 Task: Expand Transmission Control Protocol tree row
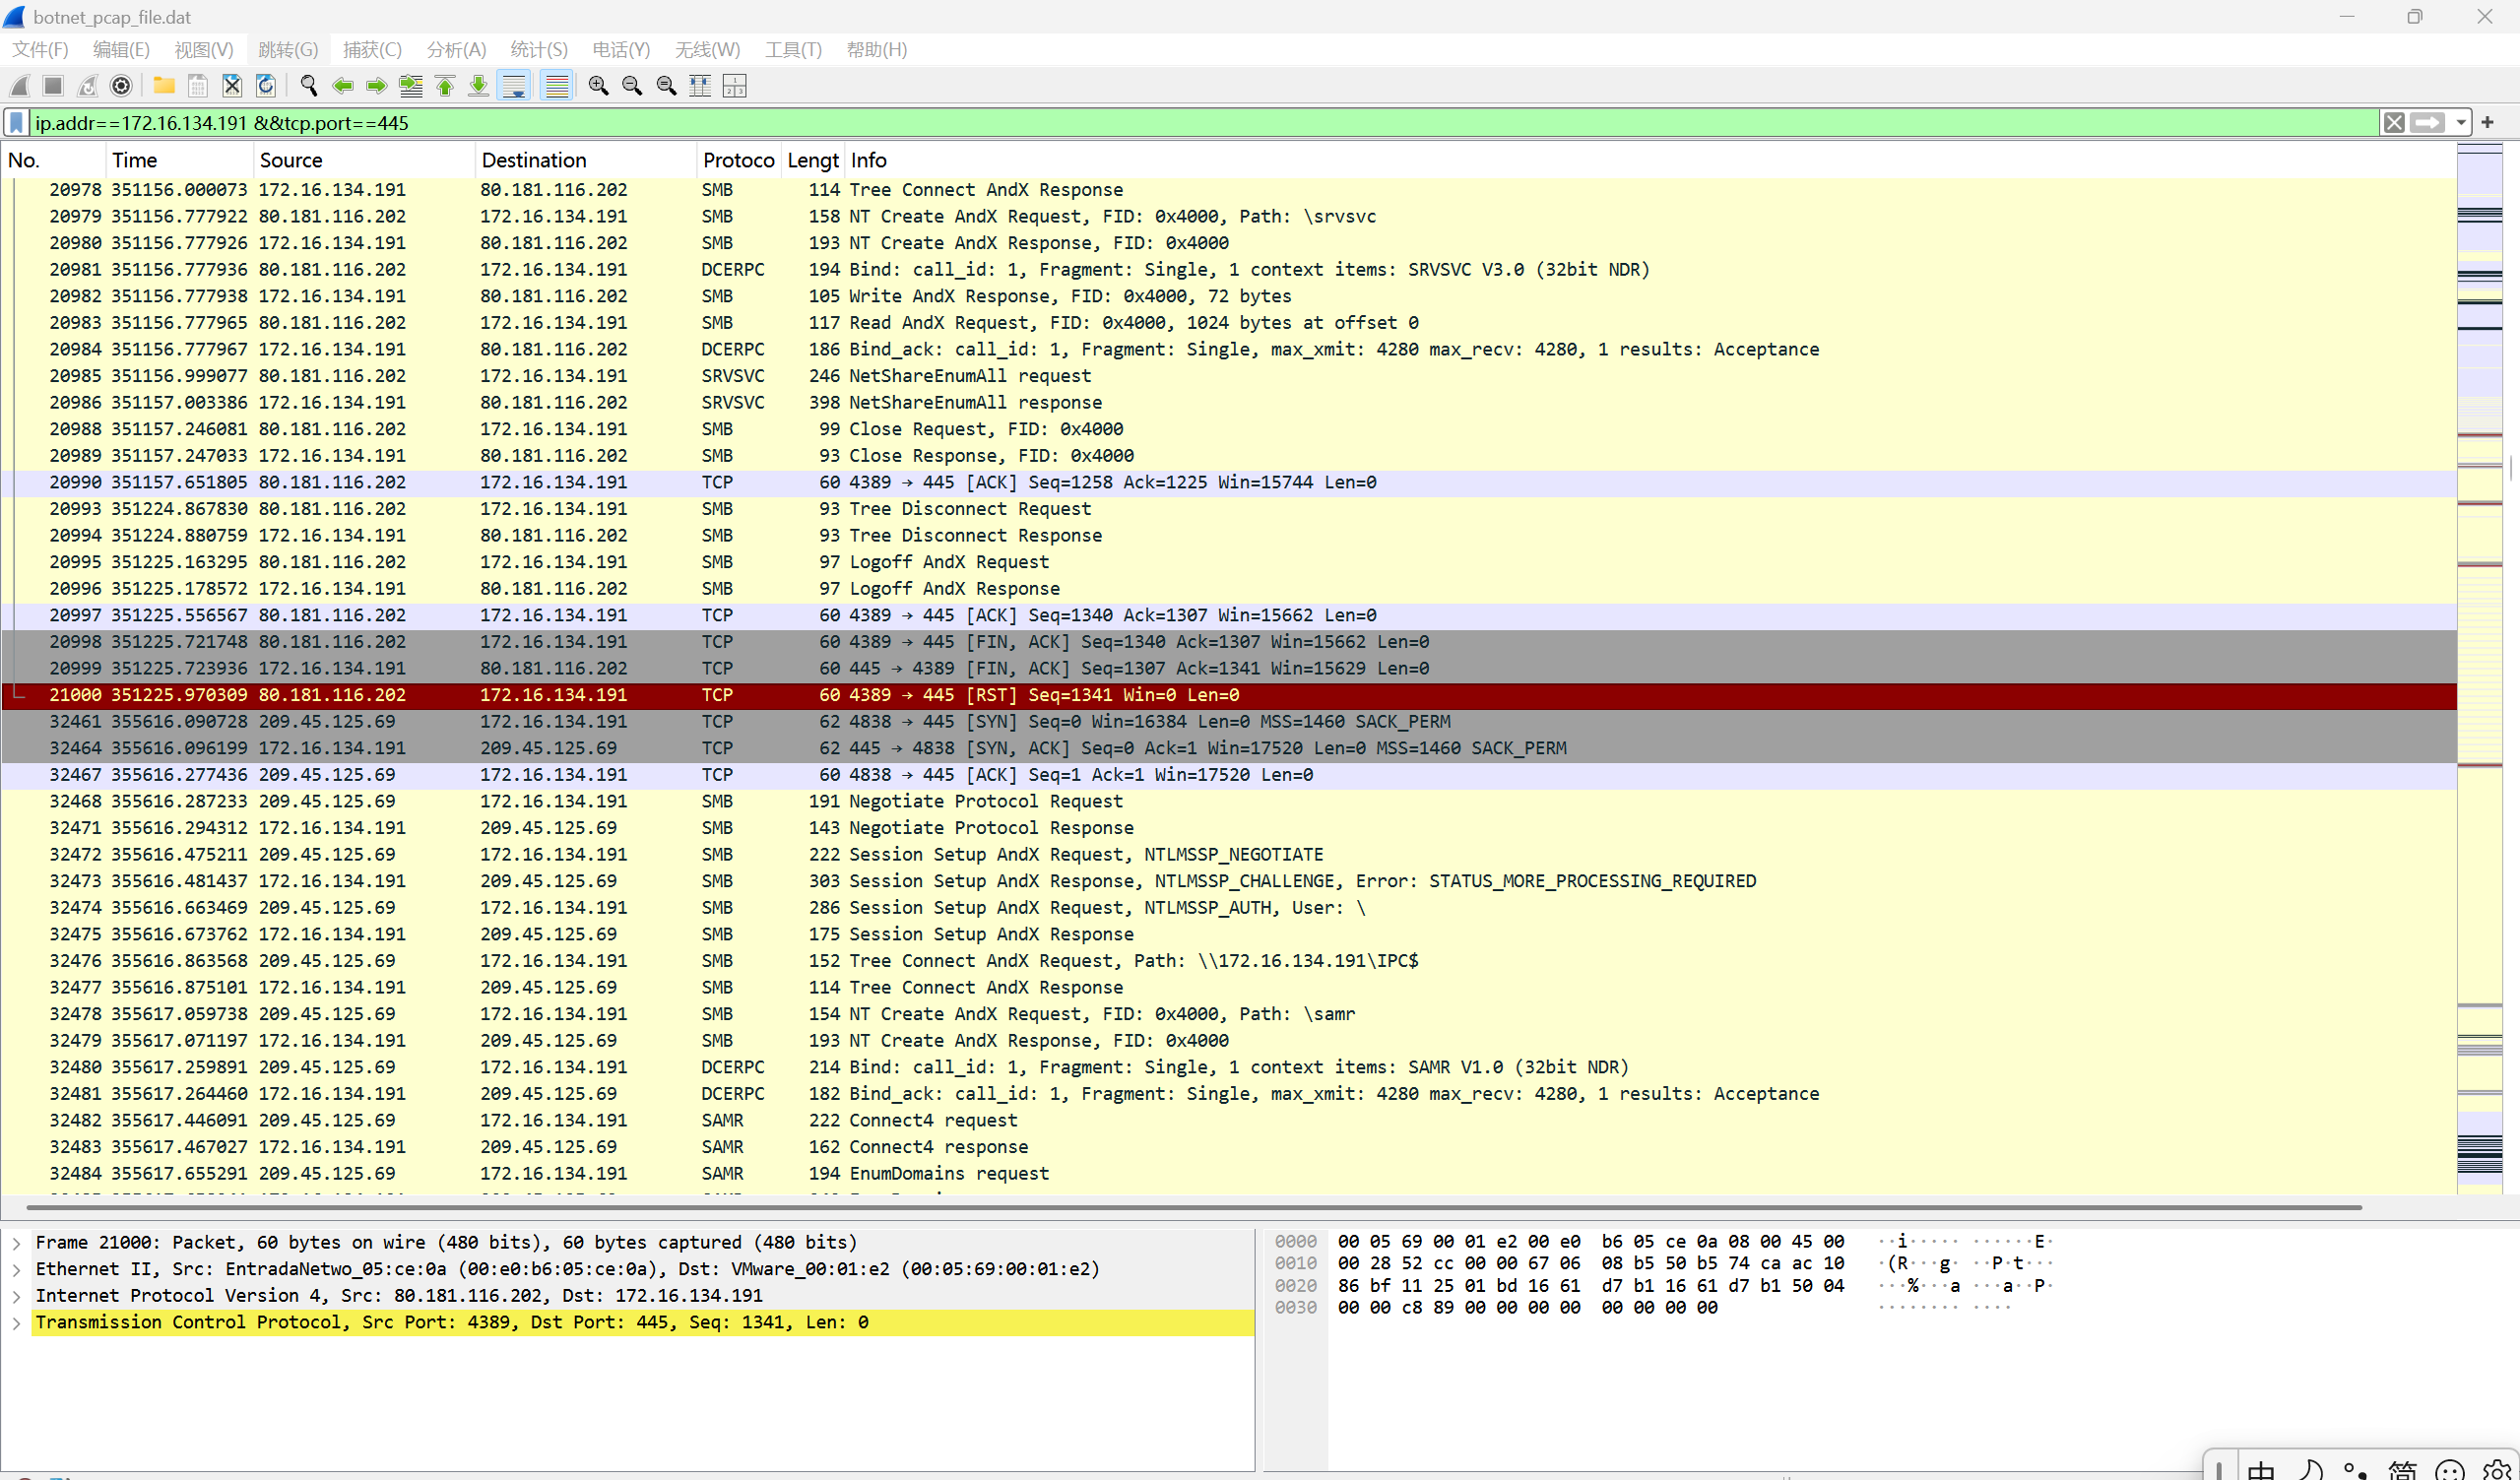coord(16,1323)
